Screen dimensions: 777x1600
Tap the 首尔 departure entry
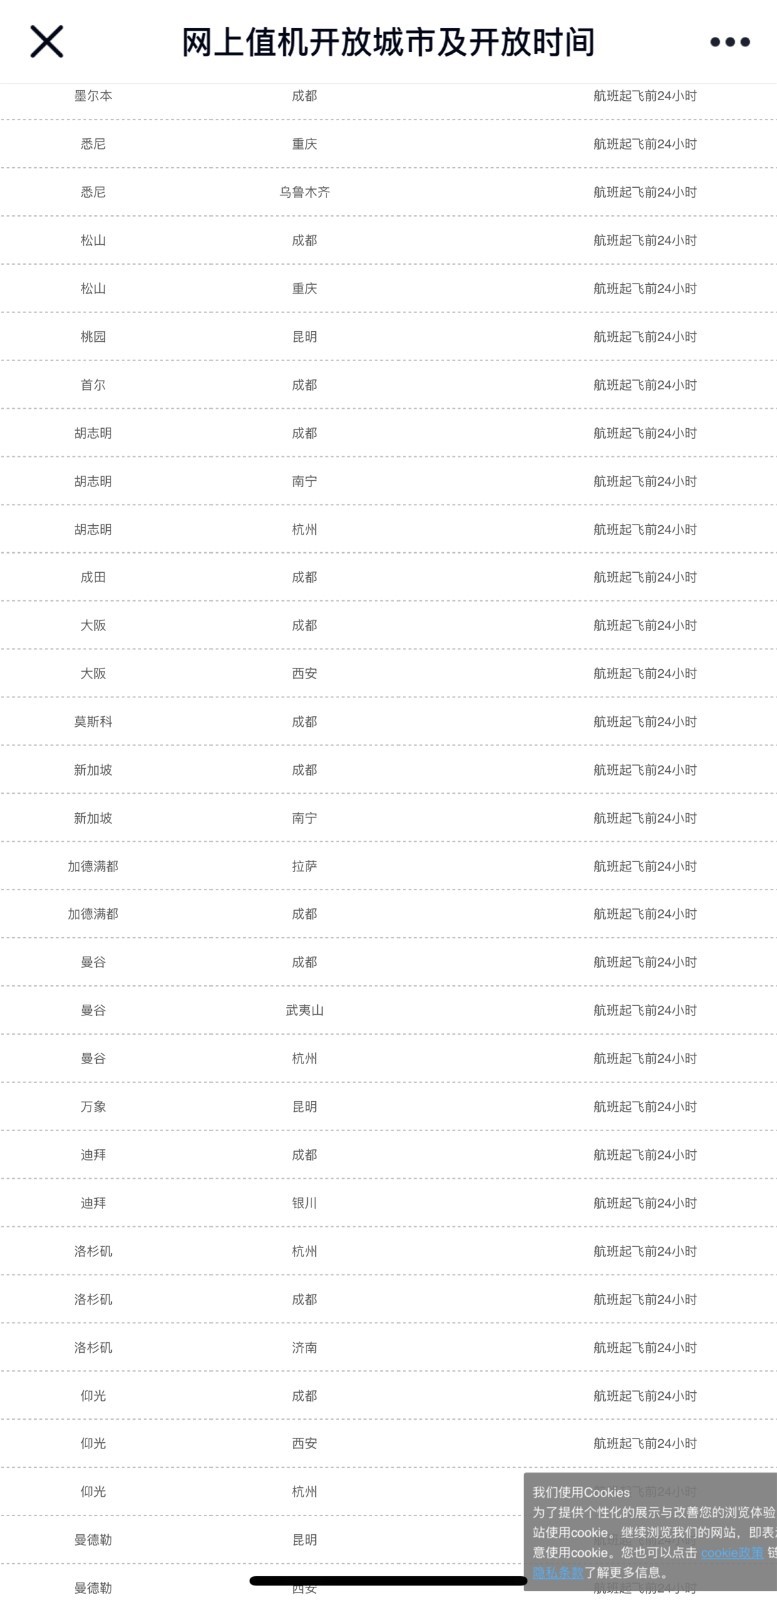93,385
